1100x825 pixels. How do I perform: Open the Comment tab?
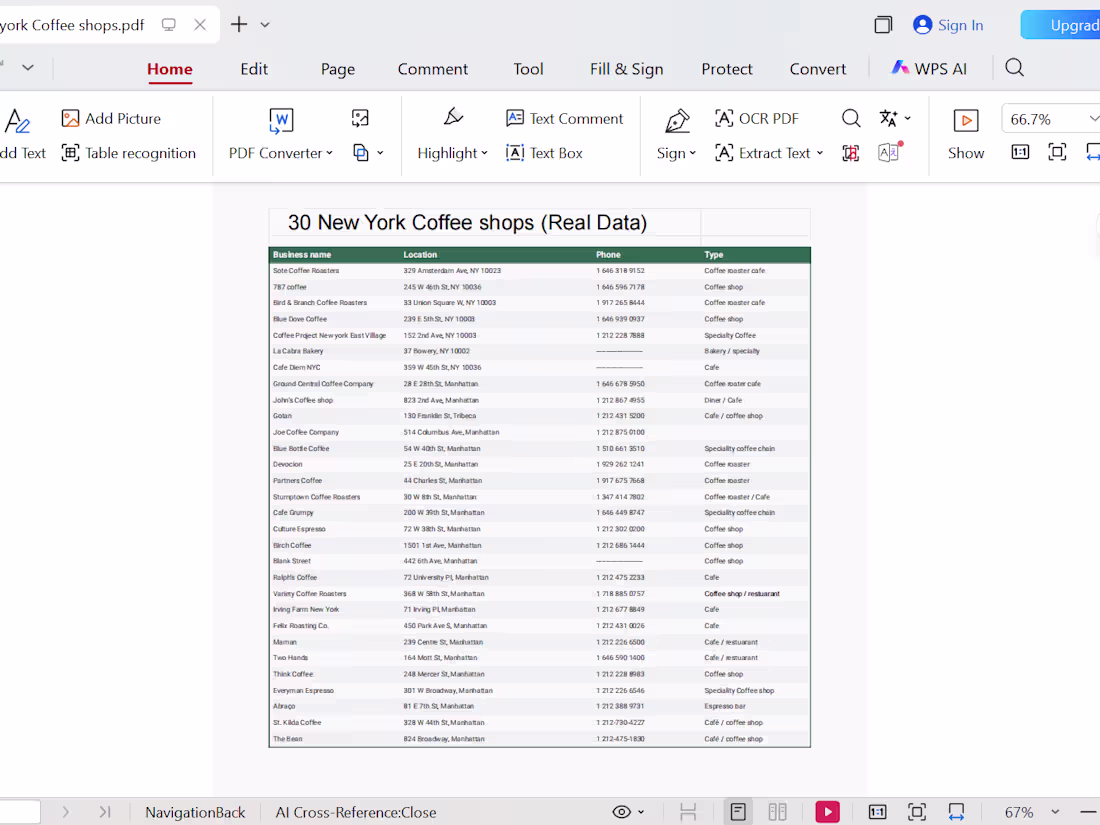(x=433, y=69)
